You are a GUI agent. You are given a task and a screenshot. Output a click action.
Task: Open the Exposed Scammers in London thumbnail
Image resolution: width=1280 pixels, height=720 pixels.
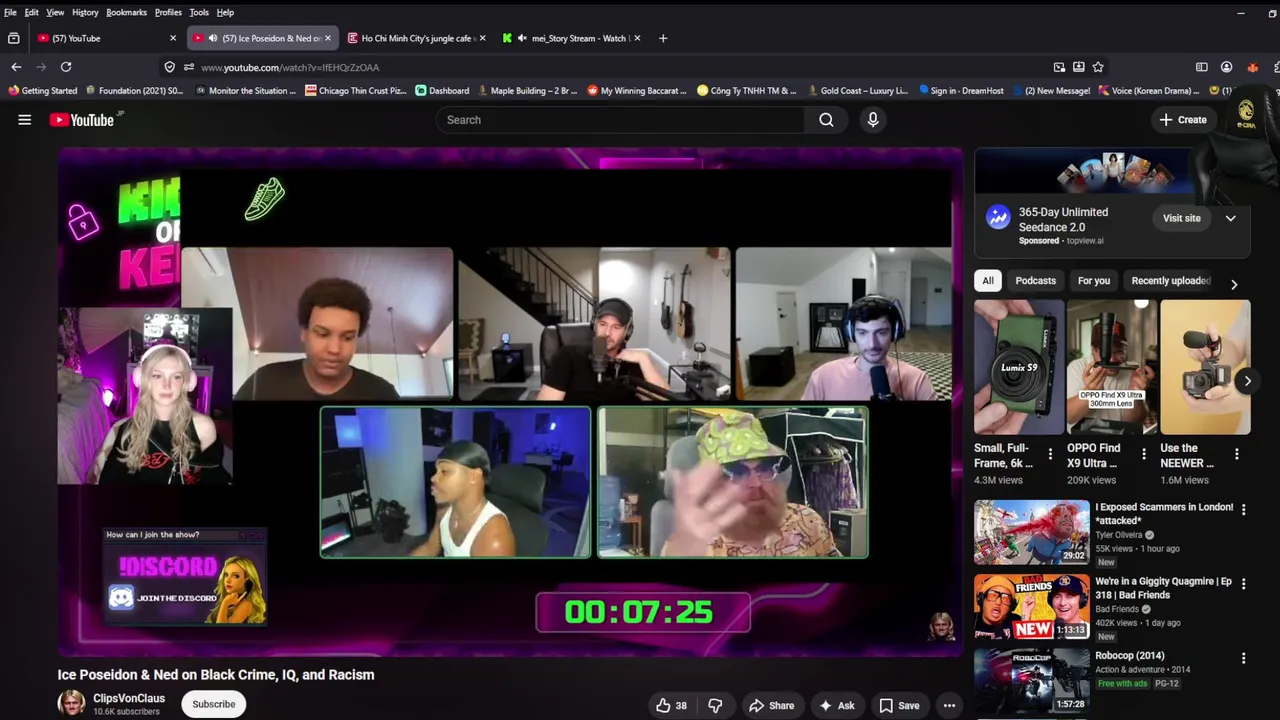pos(1032,532)
